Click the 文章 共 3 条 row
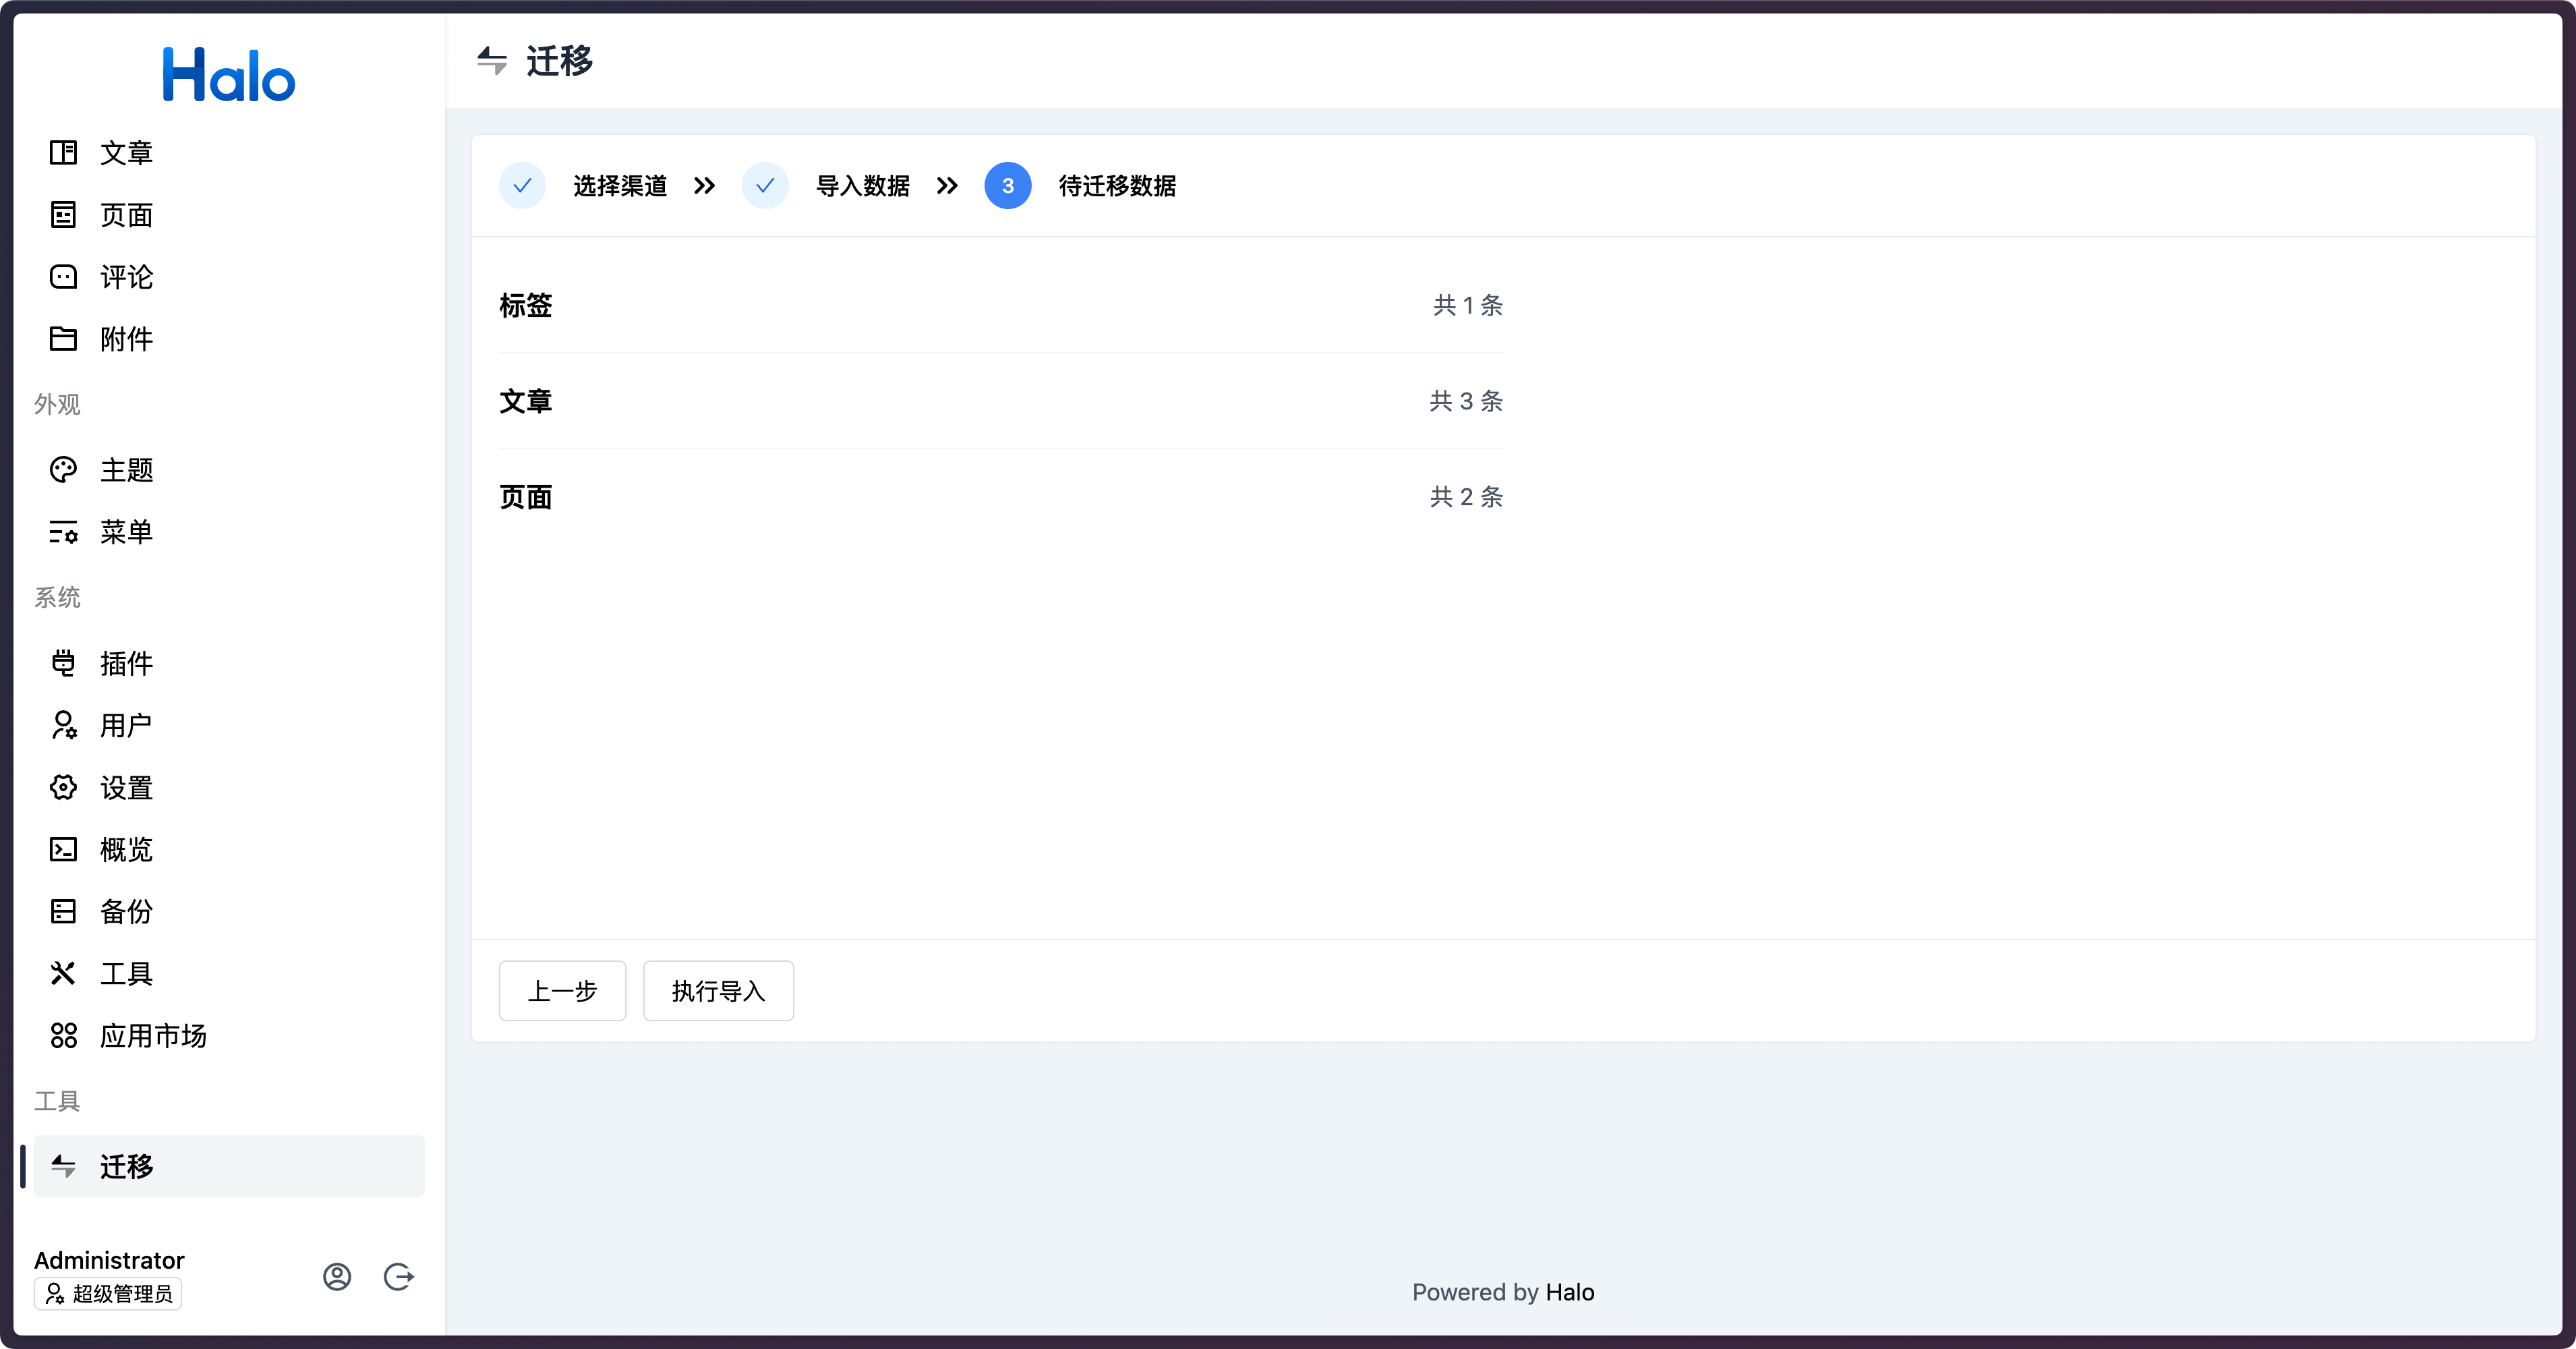The height and width of the screenshot is (1349, 2576). pyautogui.click(x=1000, y=401)
